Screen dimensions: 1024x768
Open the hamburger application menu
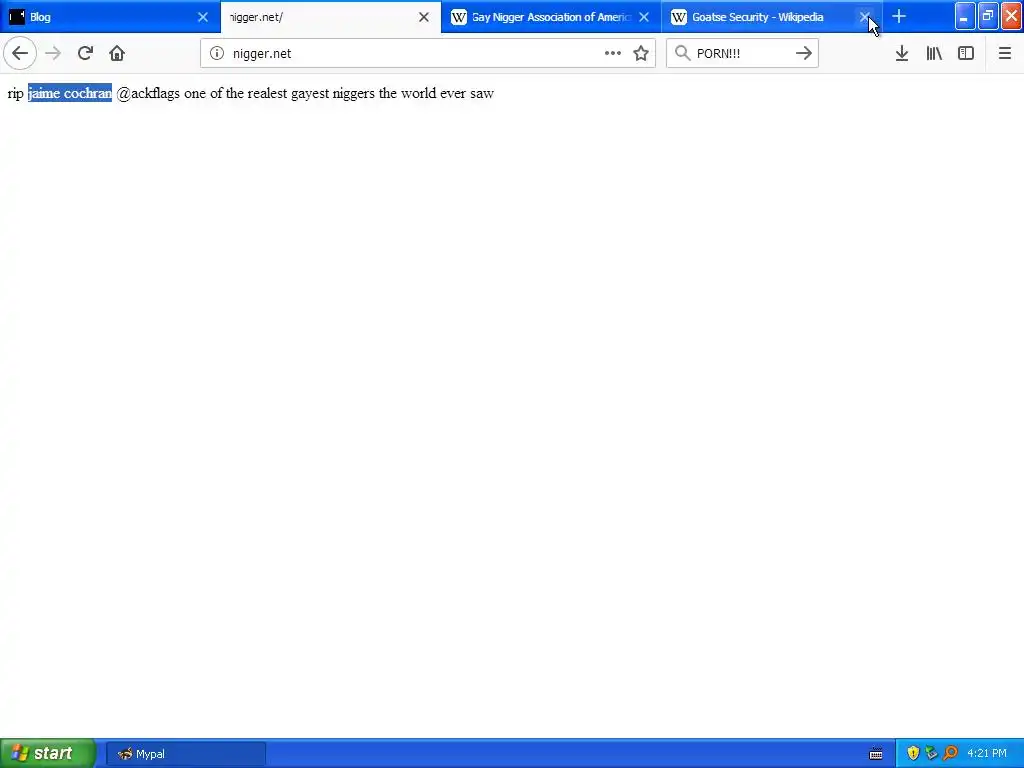point(1004,53)
